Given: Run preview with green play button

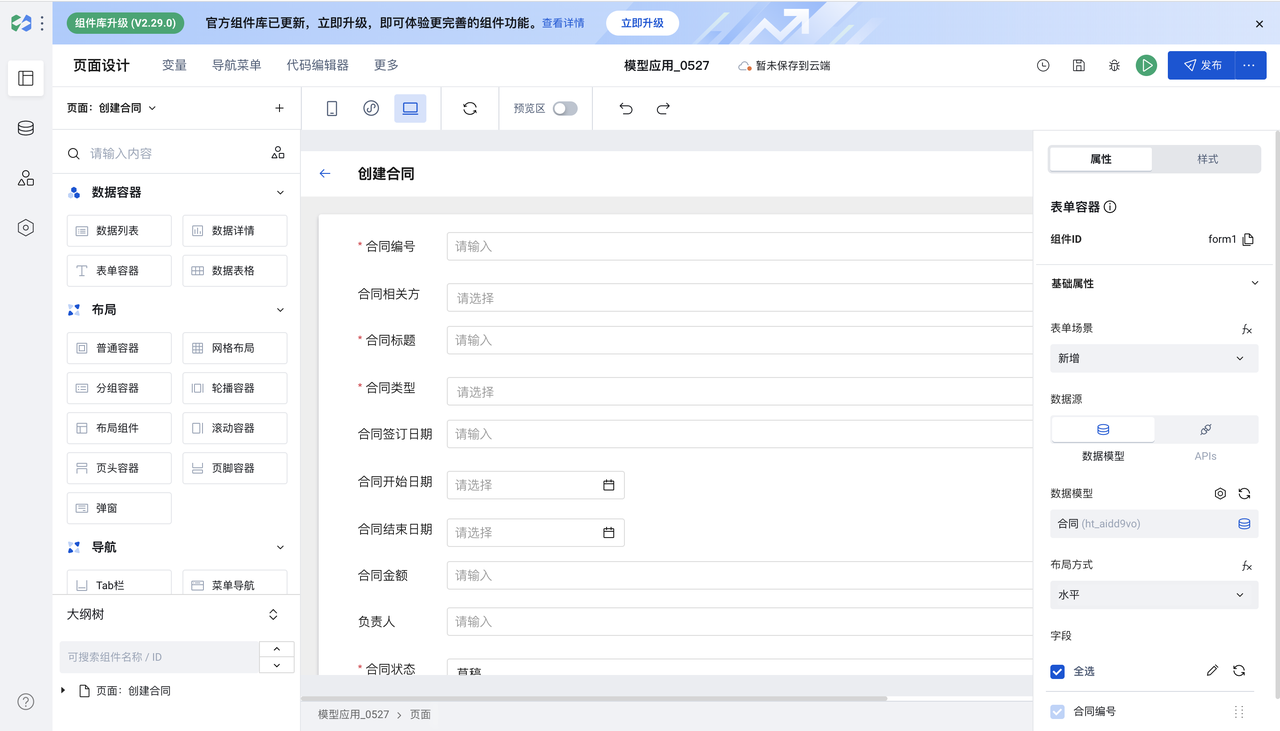Looking at the screenshot, I should click(1147, 66).
